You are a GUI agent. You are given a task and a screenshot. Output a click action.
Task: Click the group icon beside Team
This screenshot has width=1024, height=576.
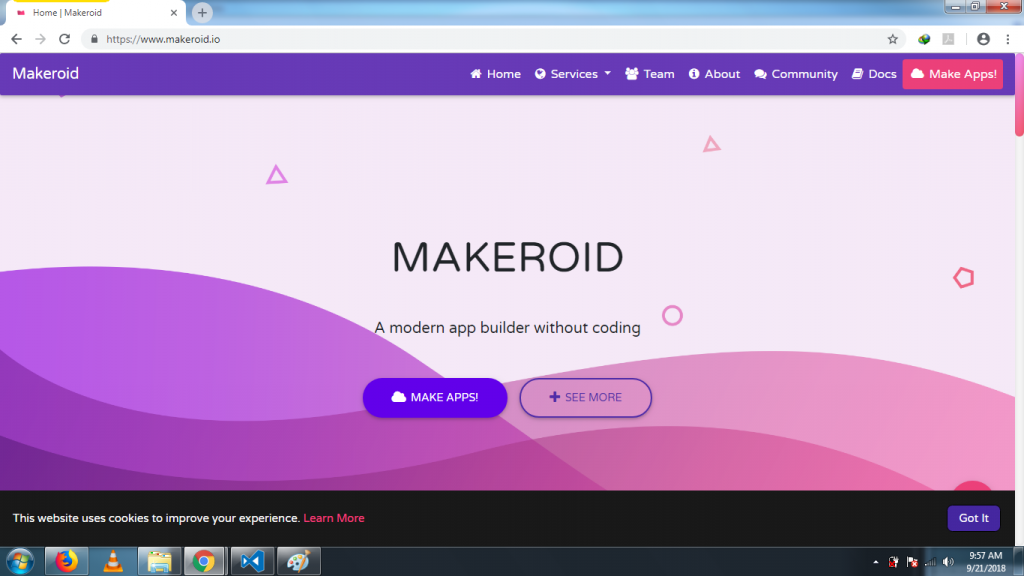coord(632,74)
